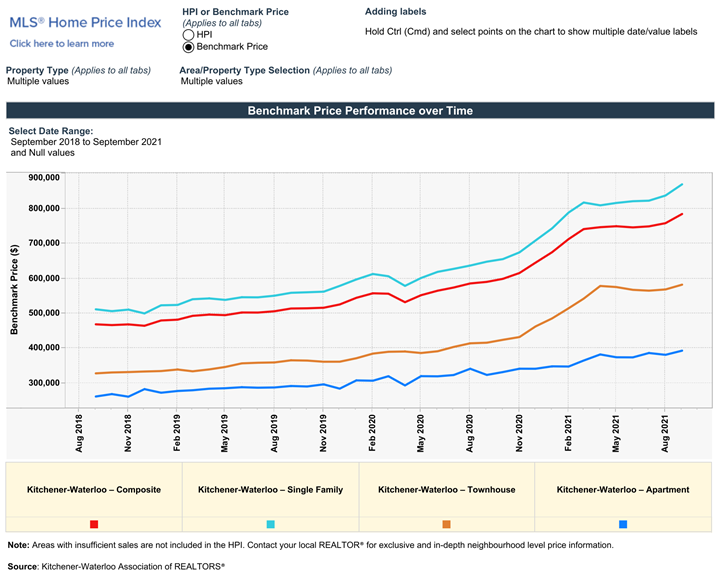Click the 'HPI or Benchmark Price' heading

[236, 12]
